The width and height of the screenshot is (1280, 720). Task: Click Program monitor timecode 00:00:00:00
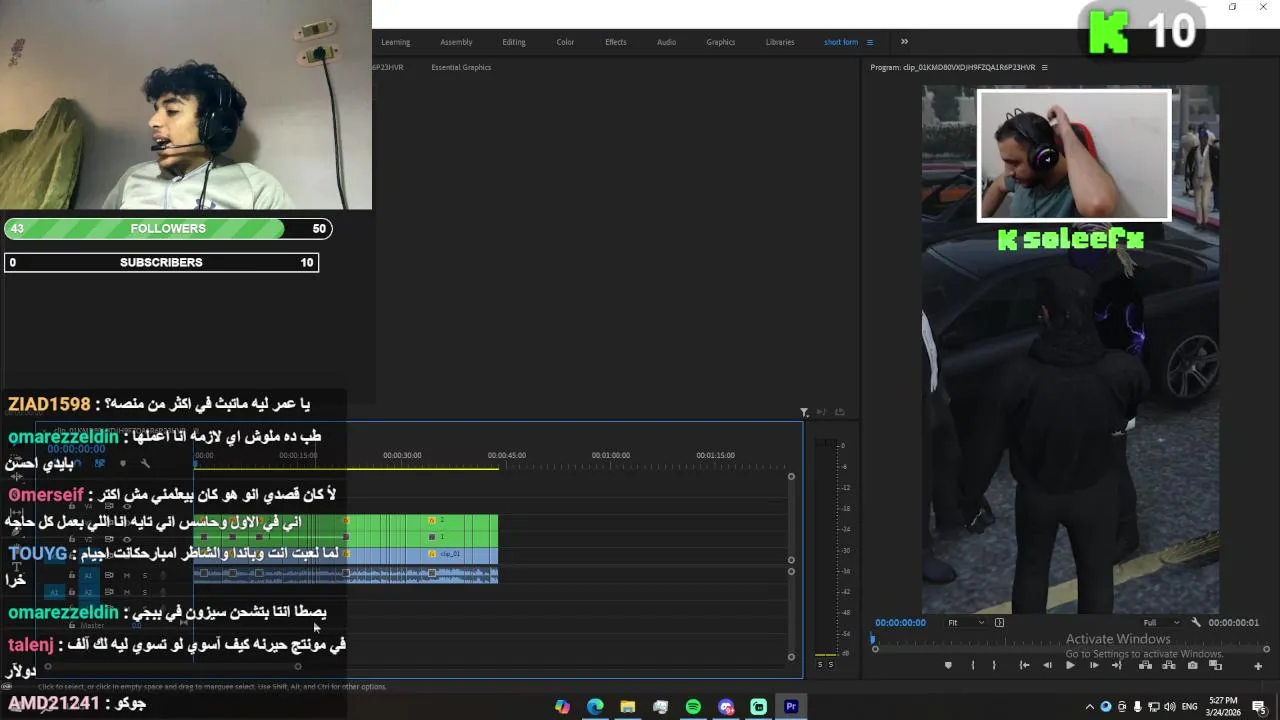[900, 622]
